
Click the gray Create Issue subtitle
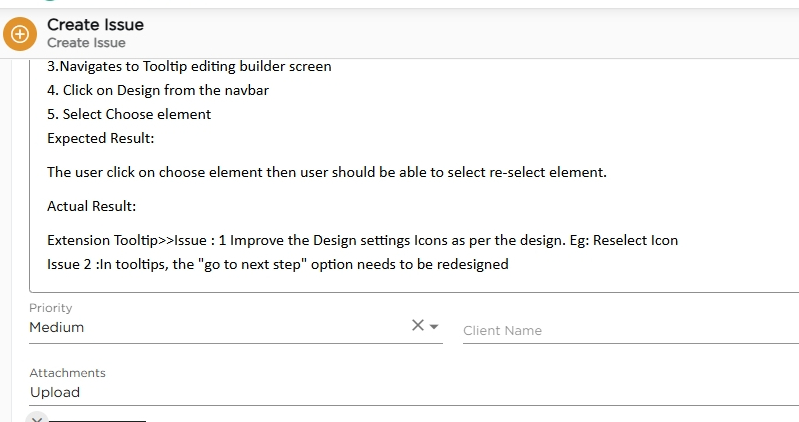pyautogui.click(x=86, y=43)
